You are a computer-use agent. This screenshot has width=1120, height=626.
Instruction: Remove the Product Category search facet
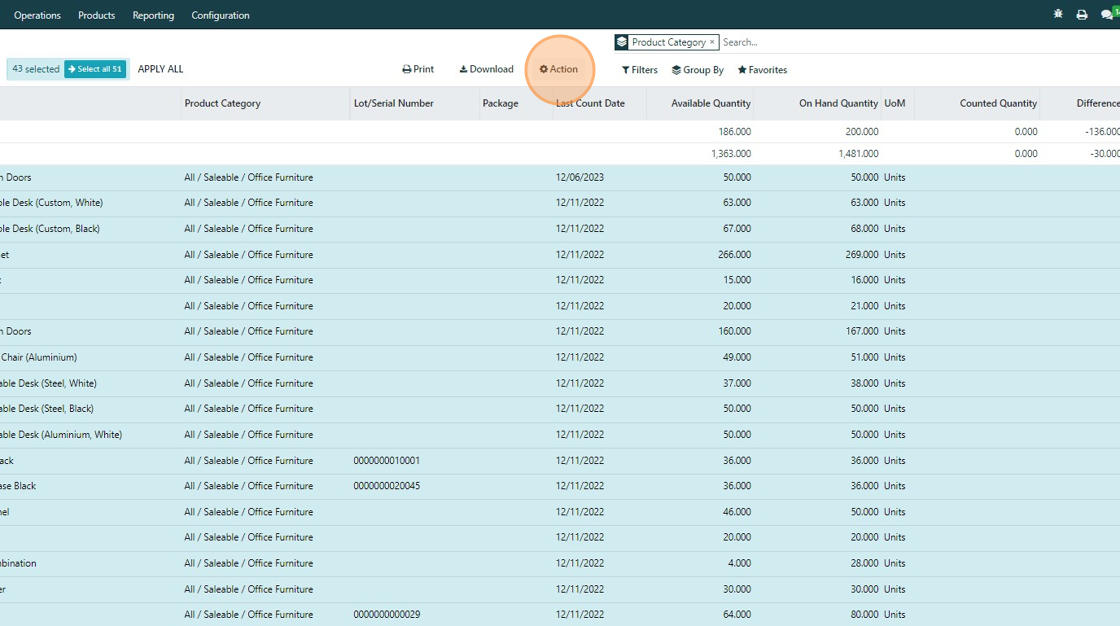(712, 42)
